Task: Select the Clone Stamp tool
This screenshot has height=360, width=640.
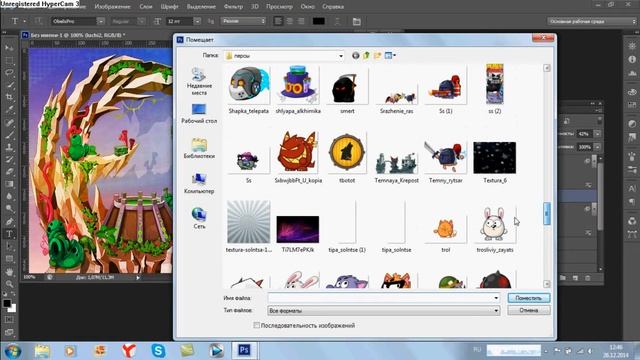Action: coord(9,147)
